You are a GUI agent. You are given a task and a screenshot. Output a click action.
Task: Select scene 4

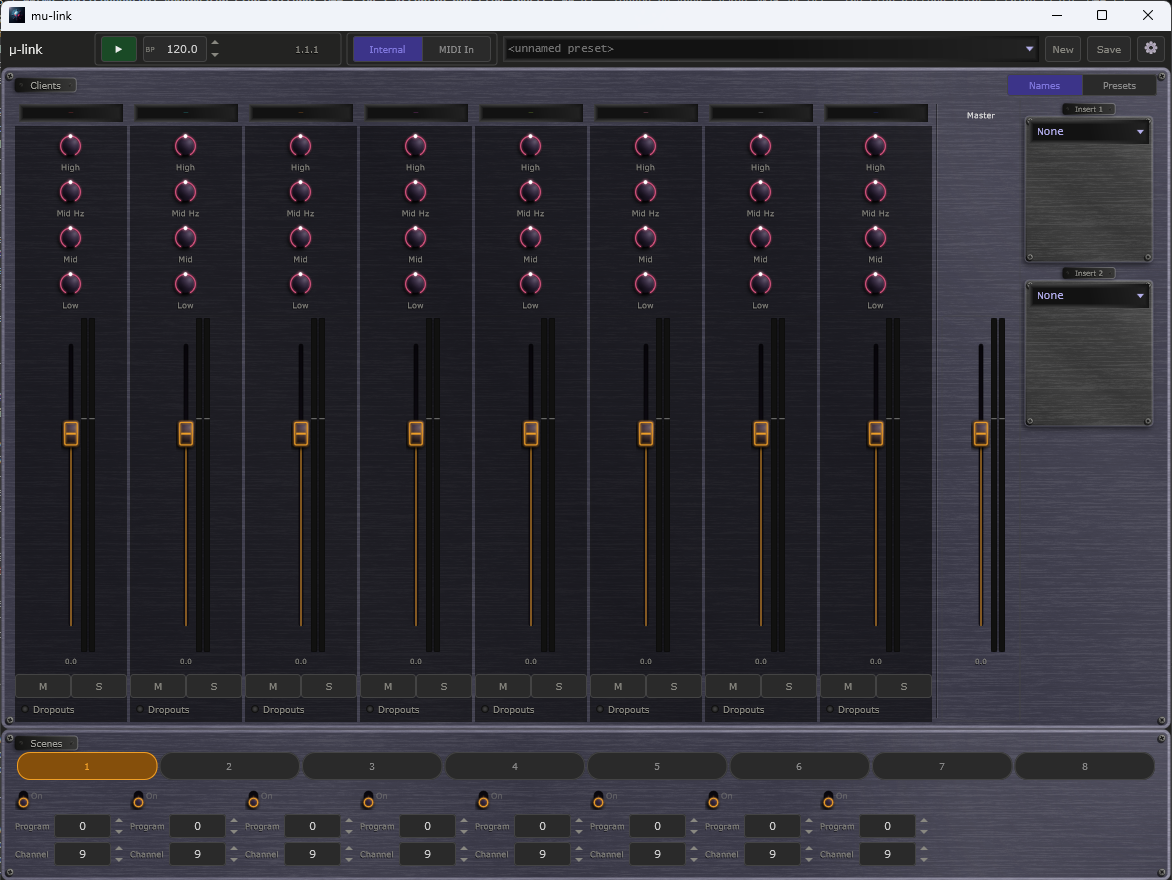click(514, 766)
